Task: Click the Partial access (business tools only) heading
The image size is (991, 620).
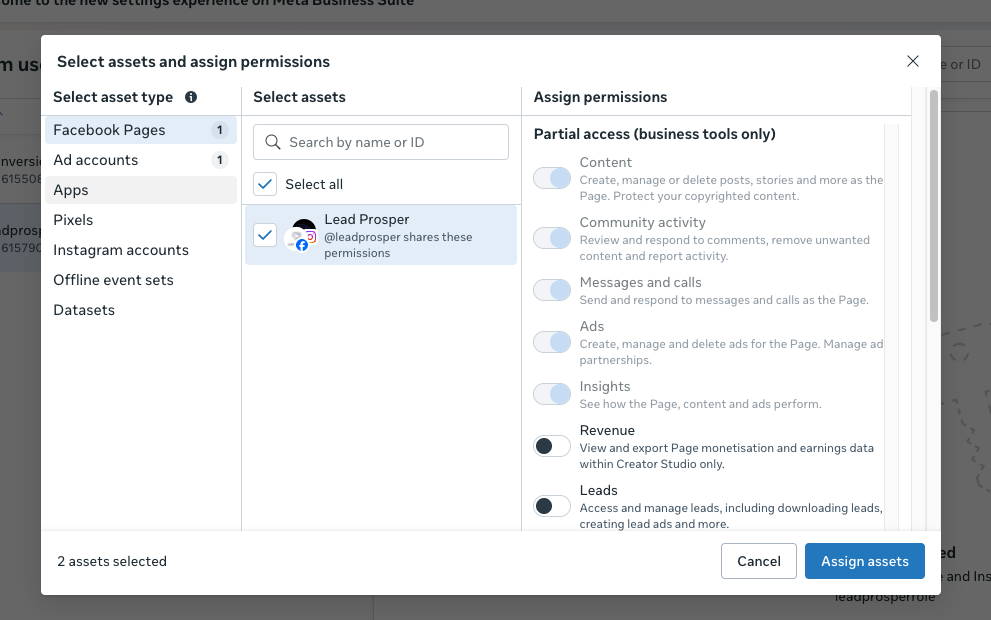Action: 654,134
